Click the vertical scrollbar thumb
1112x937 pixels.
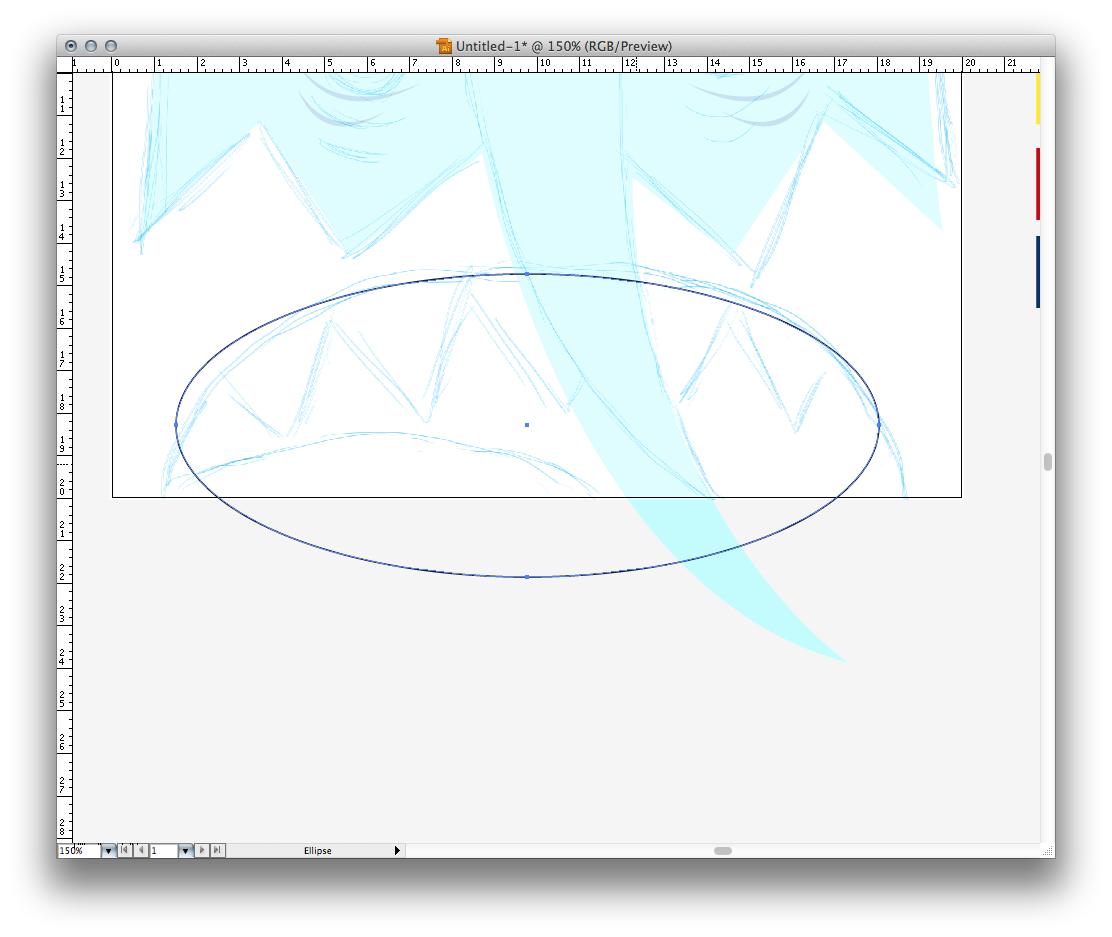[1047, 461]
